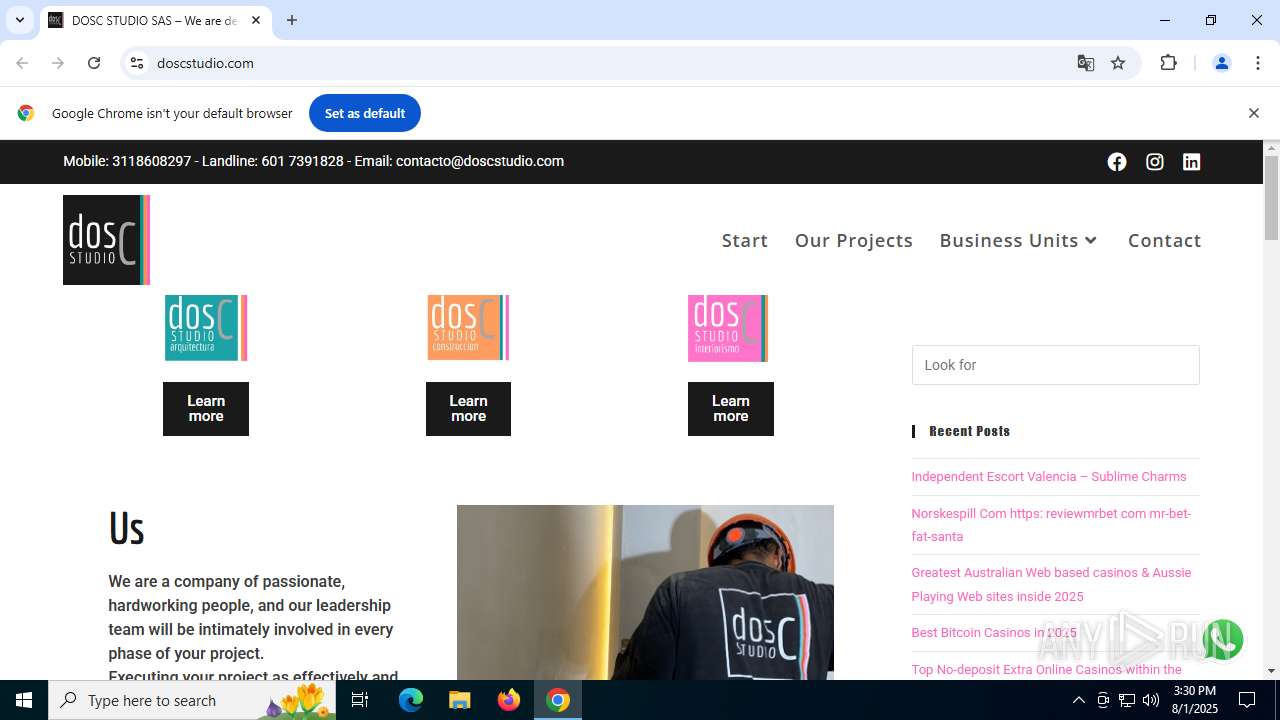
Task: Open Task View on the taskbar
Action: coord(360,700)
